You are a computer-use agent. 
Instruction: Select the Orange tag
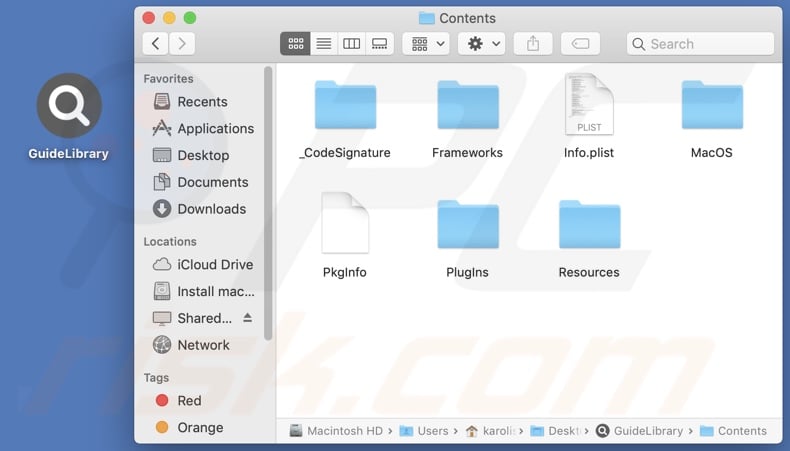pos(189,427)
